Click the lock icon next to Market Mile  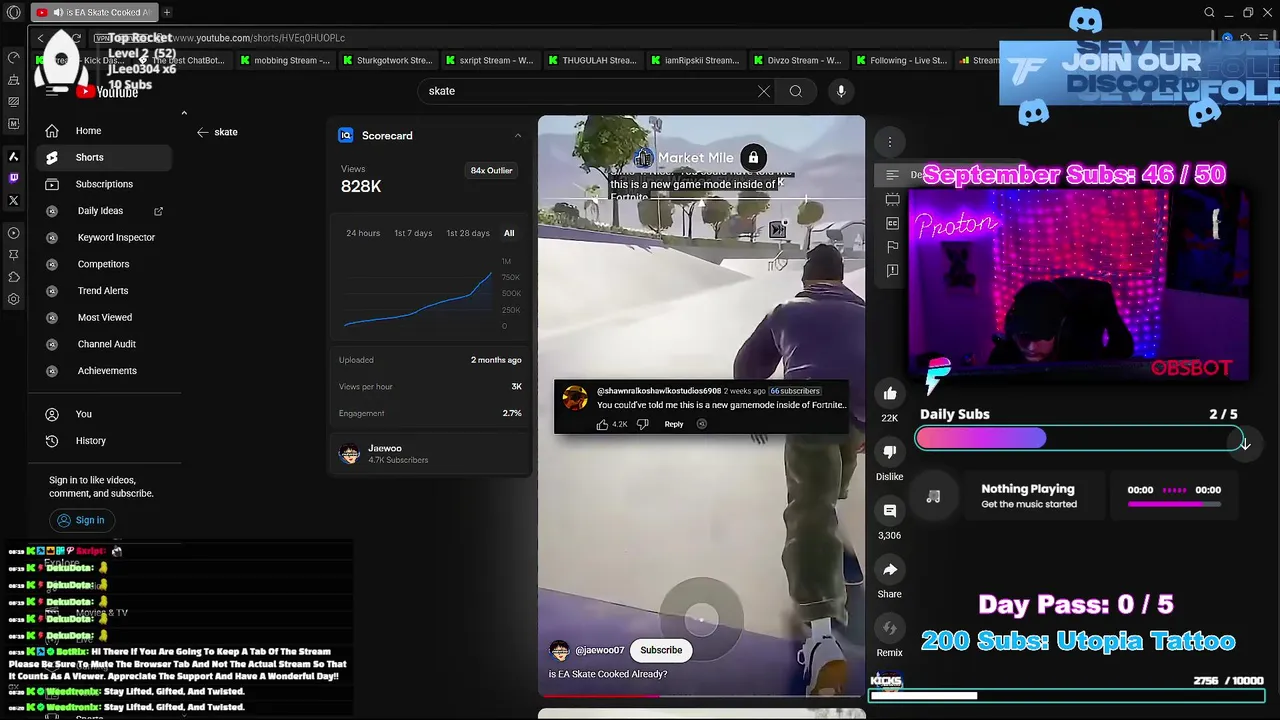(x=753, y=157)
